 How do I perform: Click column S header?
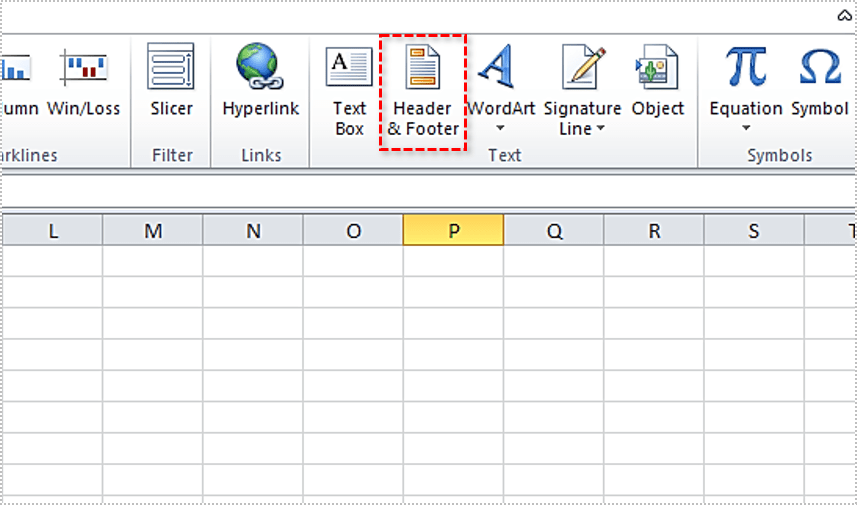[x=753, y=231]
